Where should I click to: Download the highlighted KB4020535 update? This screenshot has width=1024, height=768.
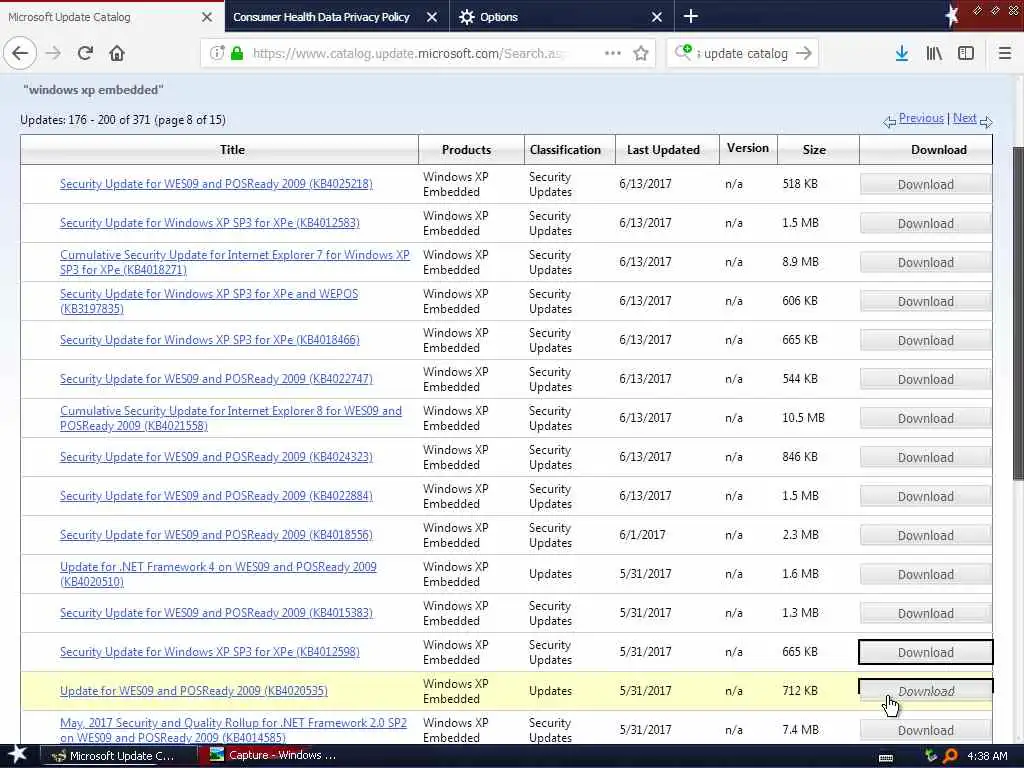pos(925,691)
